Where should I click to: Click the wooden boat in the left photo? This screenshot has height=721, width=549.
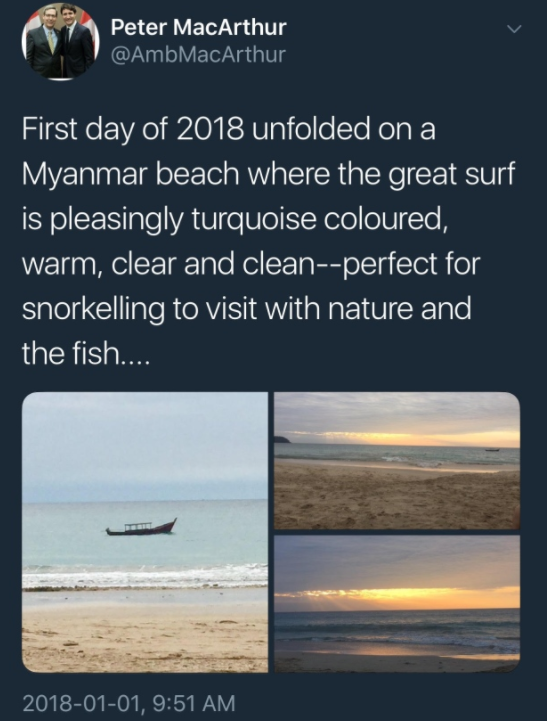tap(142, 527)
